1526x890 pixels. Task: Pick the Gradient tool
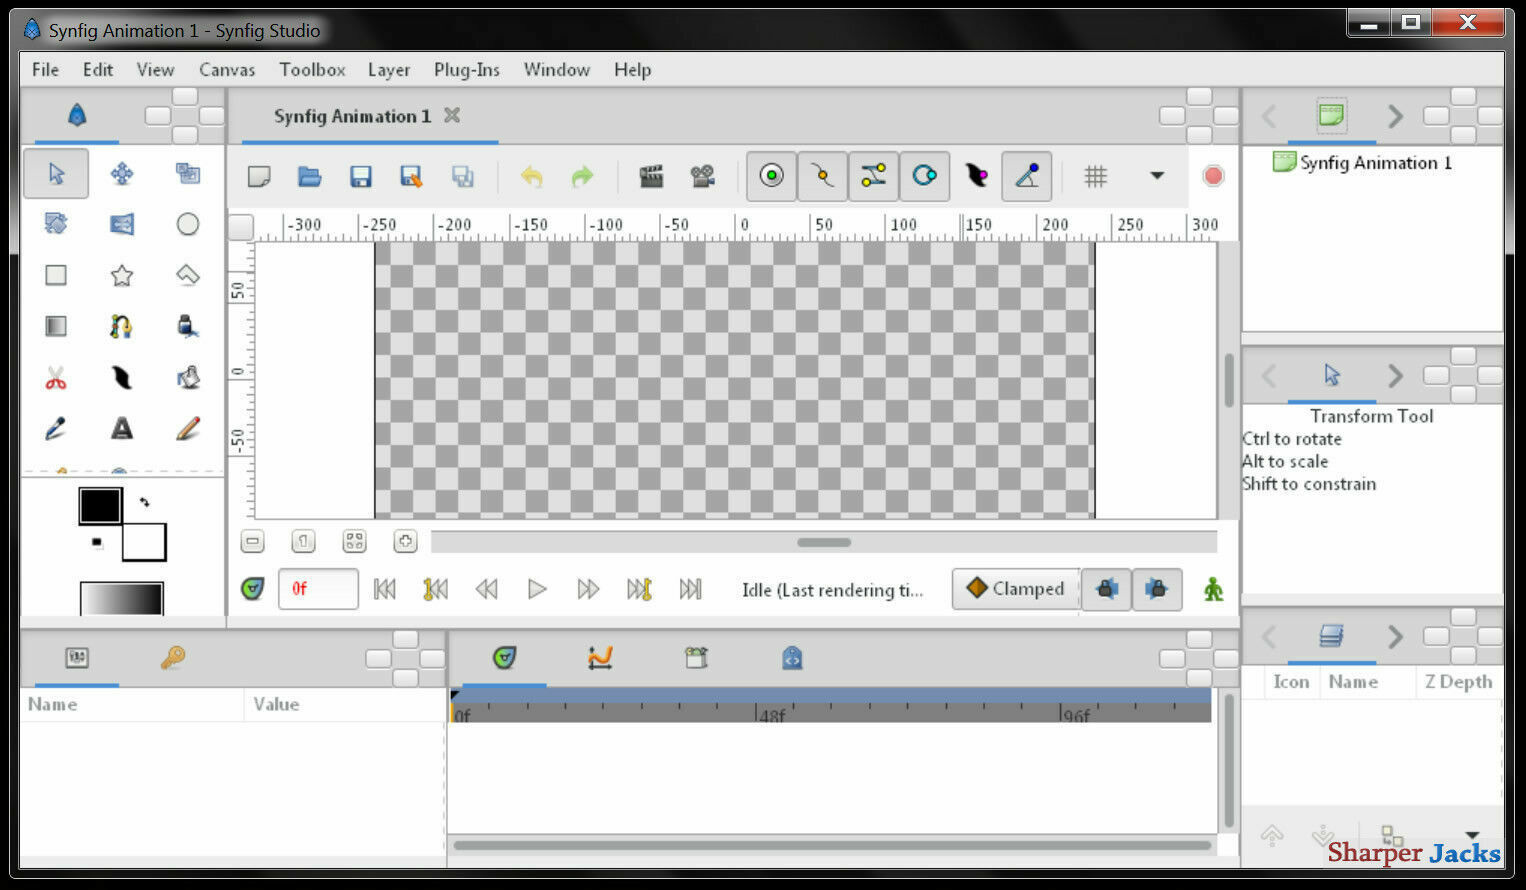click(56, 326)
